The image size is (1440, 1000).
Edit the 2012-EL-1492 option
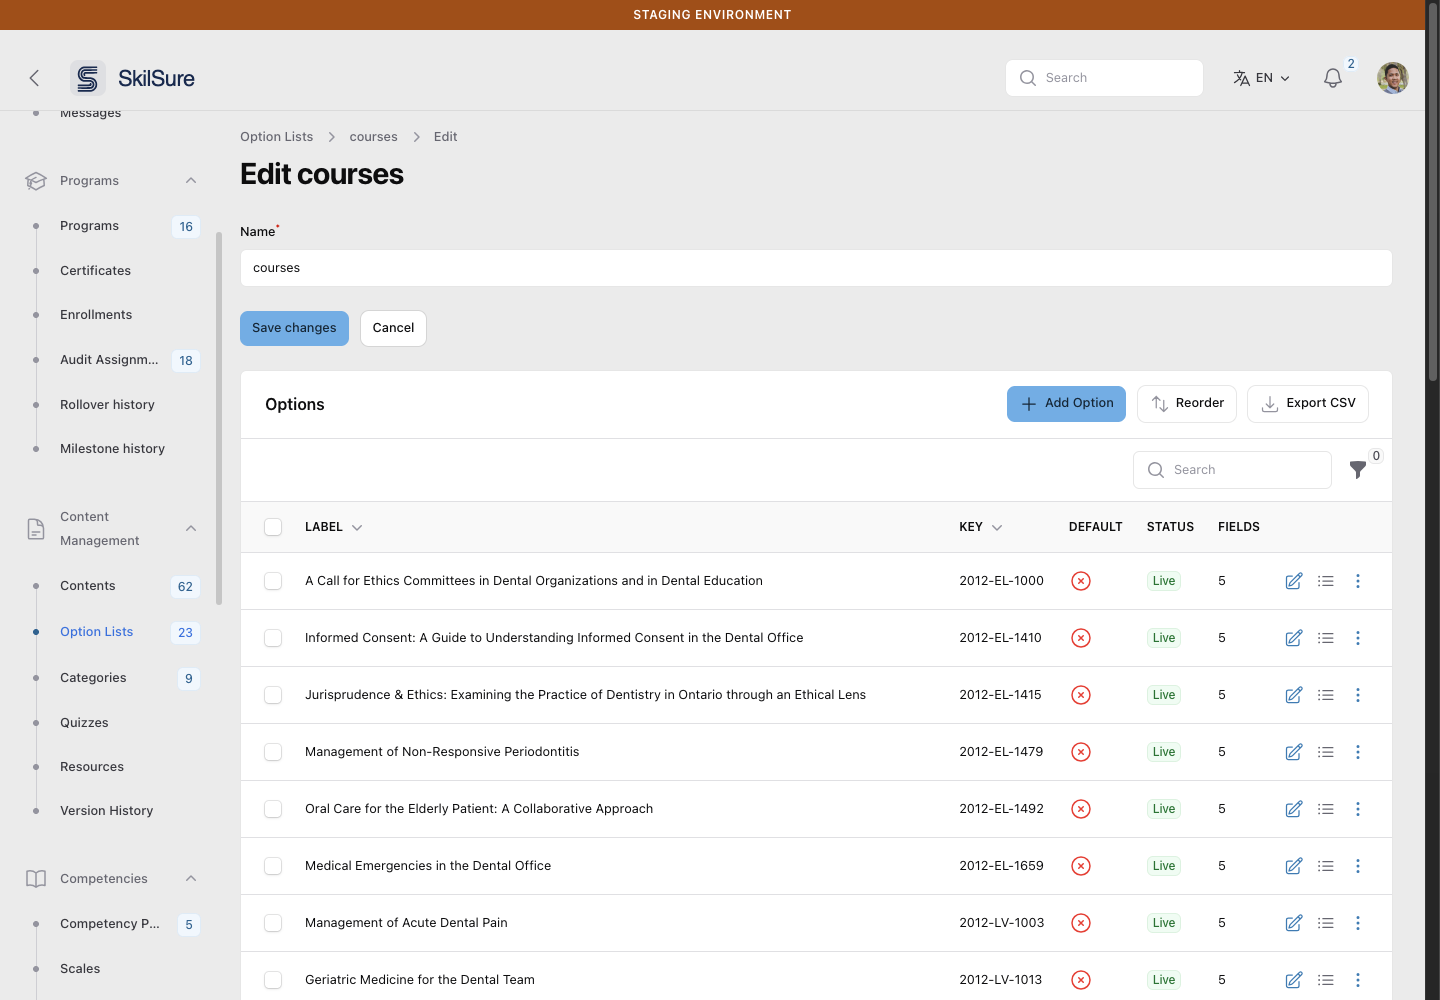(x=1294, y=809)
